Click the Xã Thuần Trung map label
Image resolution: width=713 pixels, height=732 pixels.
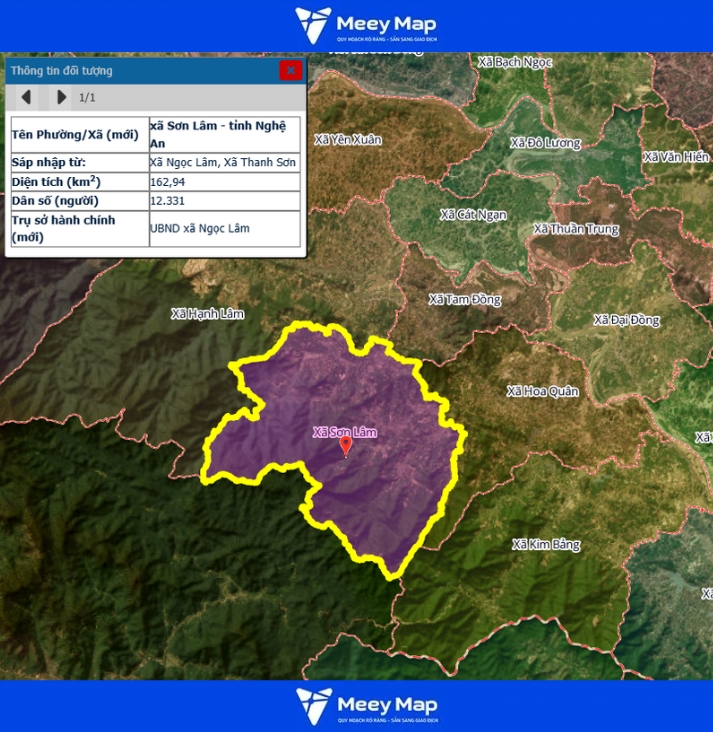[576, 229]
